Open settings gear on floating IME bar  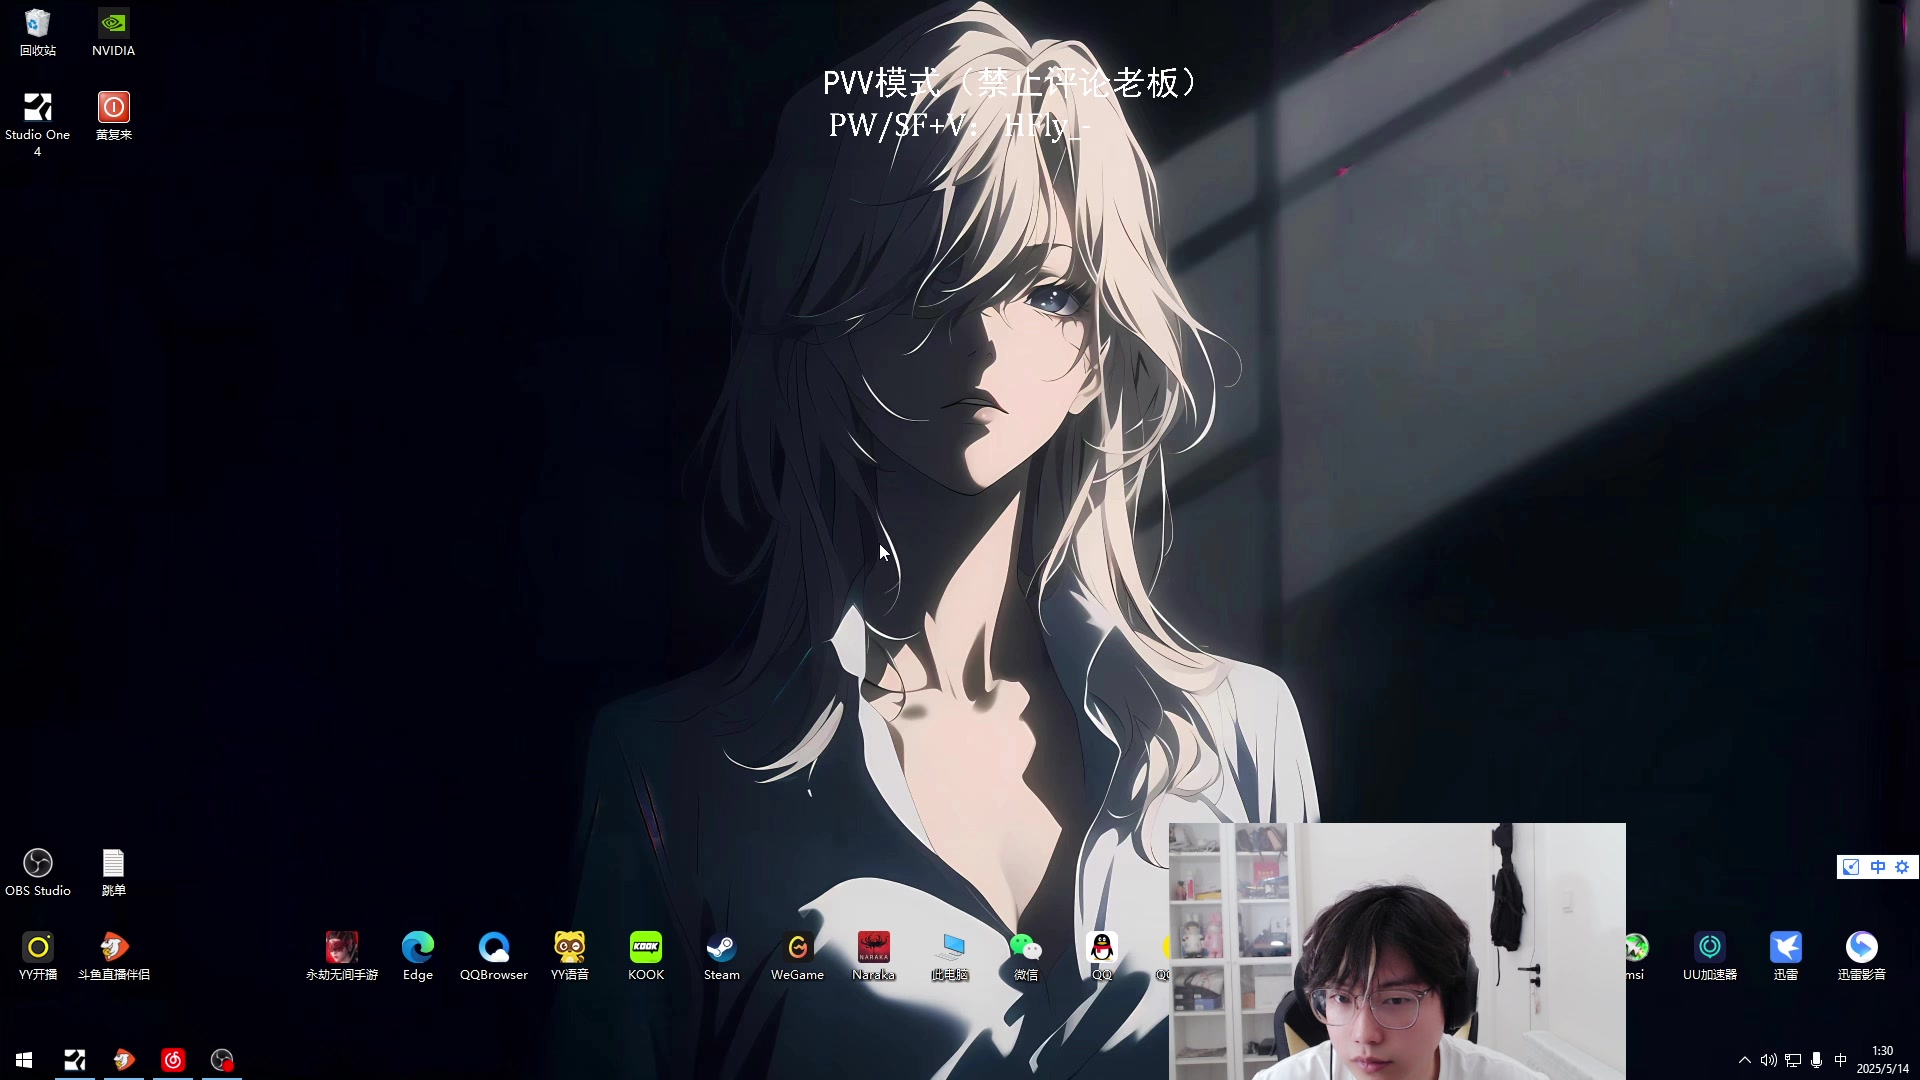pos(1902,867)
